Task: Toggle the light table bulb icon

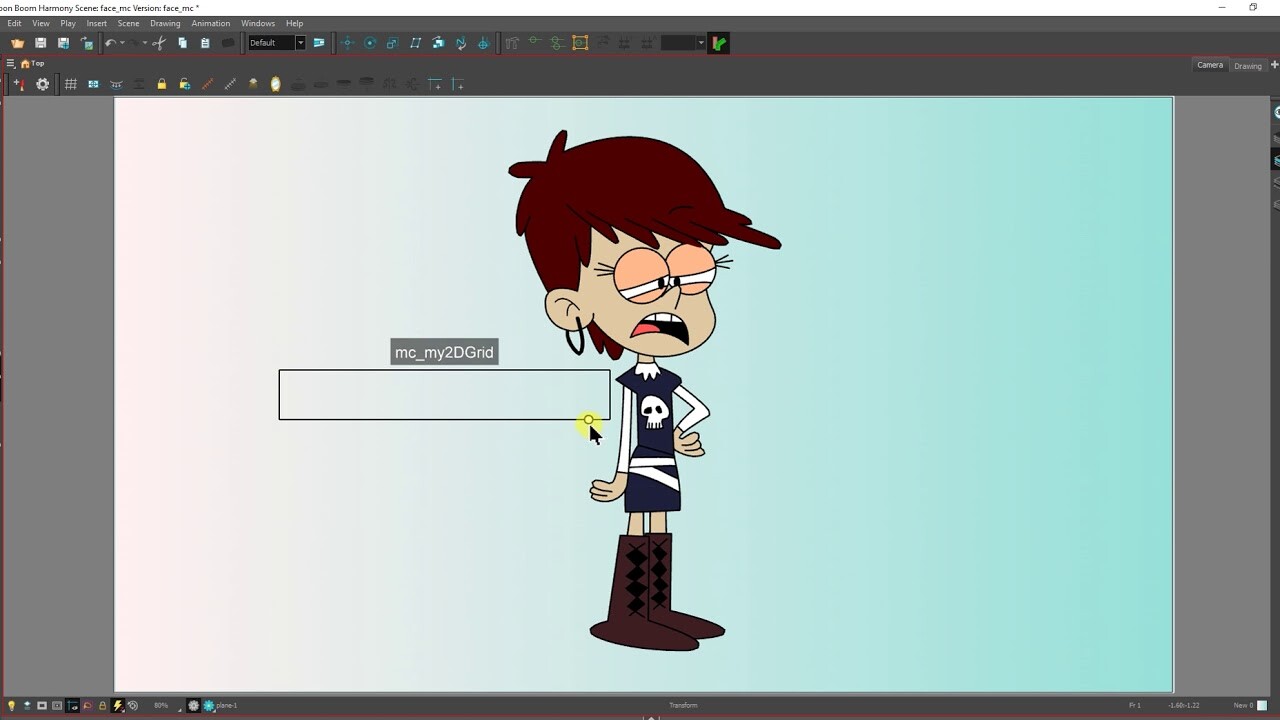Action: pos(11,705)
